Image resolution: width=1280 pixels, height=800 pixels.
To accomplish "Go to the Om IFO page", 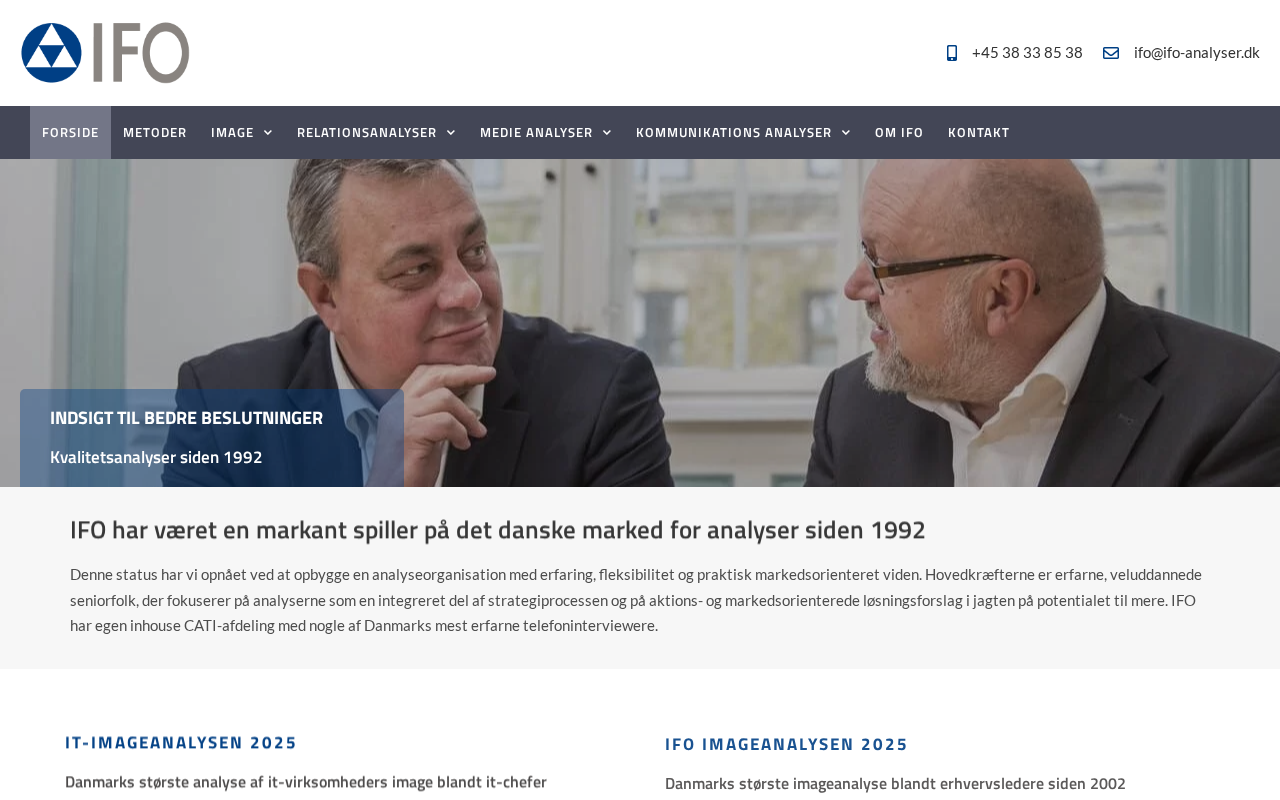I will [899, 133].
